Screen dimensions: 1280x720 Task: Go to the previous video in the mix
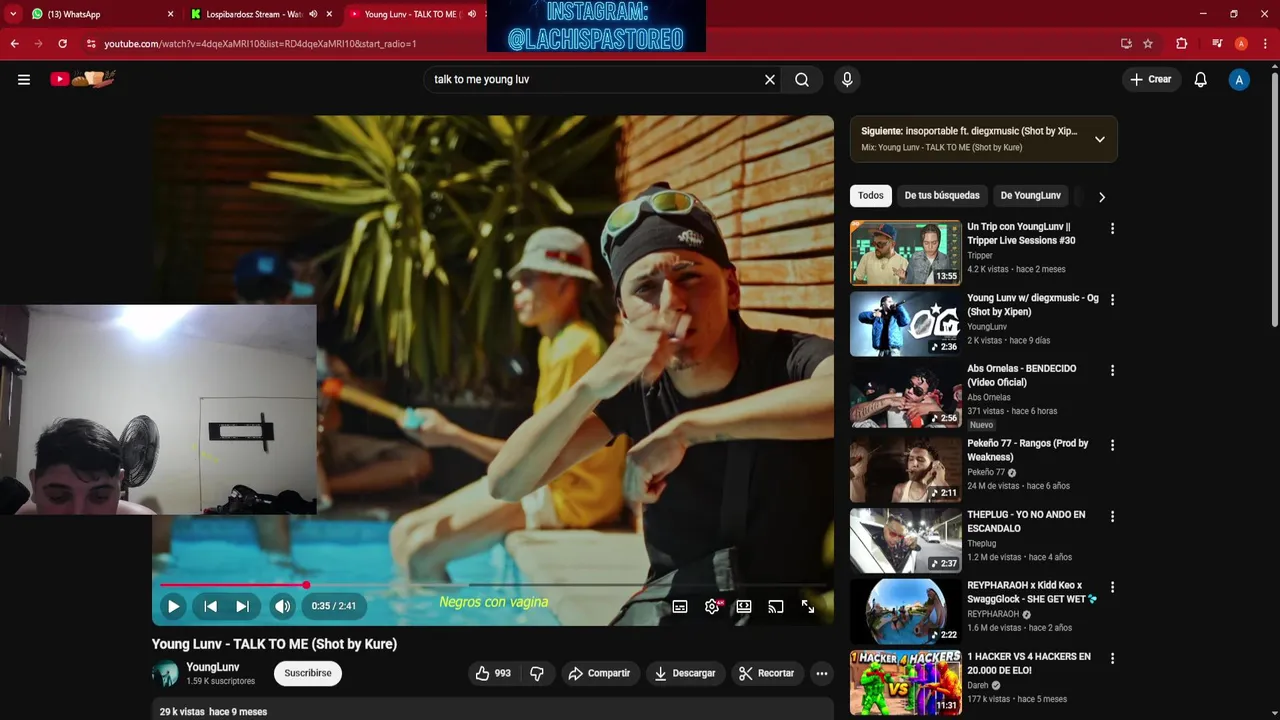(x=210, y=606)
